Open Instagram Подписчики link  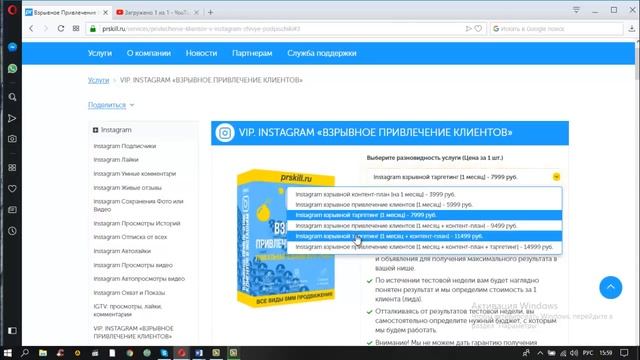tap(124, 146)
